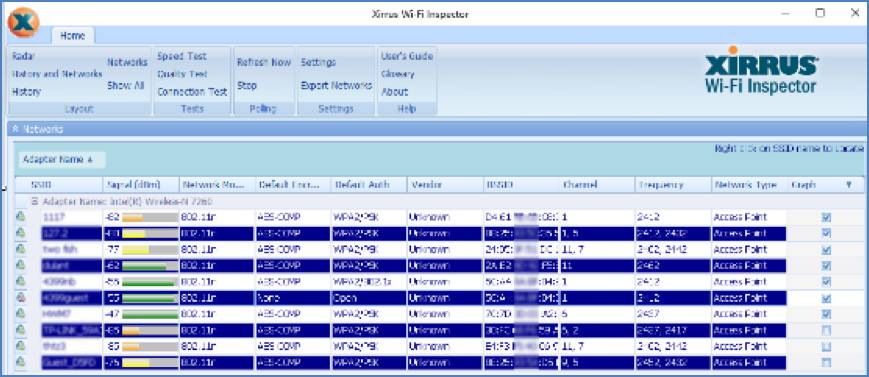The width and height of the screenshot is (869, 377).
Task: Run the Speed Test
Action: click(x=182, y=56)
